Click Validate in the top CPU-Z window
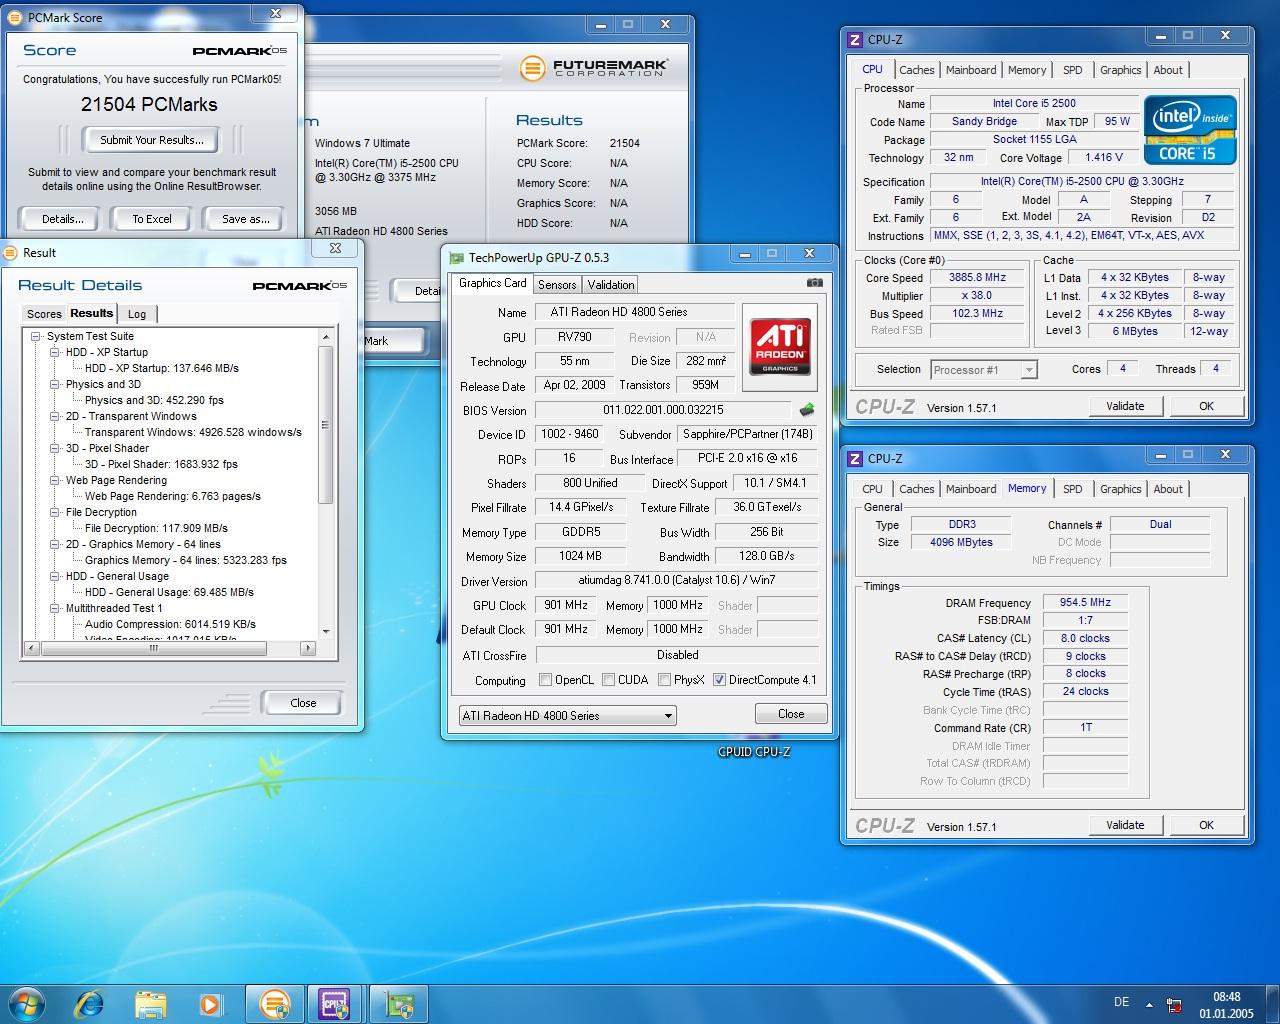 coord(1125,406)
